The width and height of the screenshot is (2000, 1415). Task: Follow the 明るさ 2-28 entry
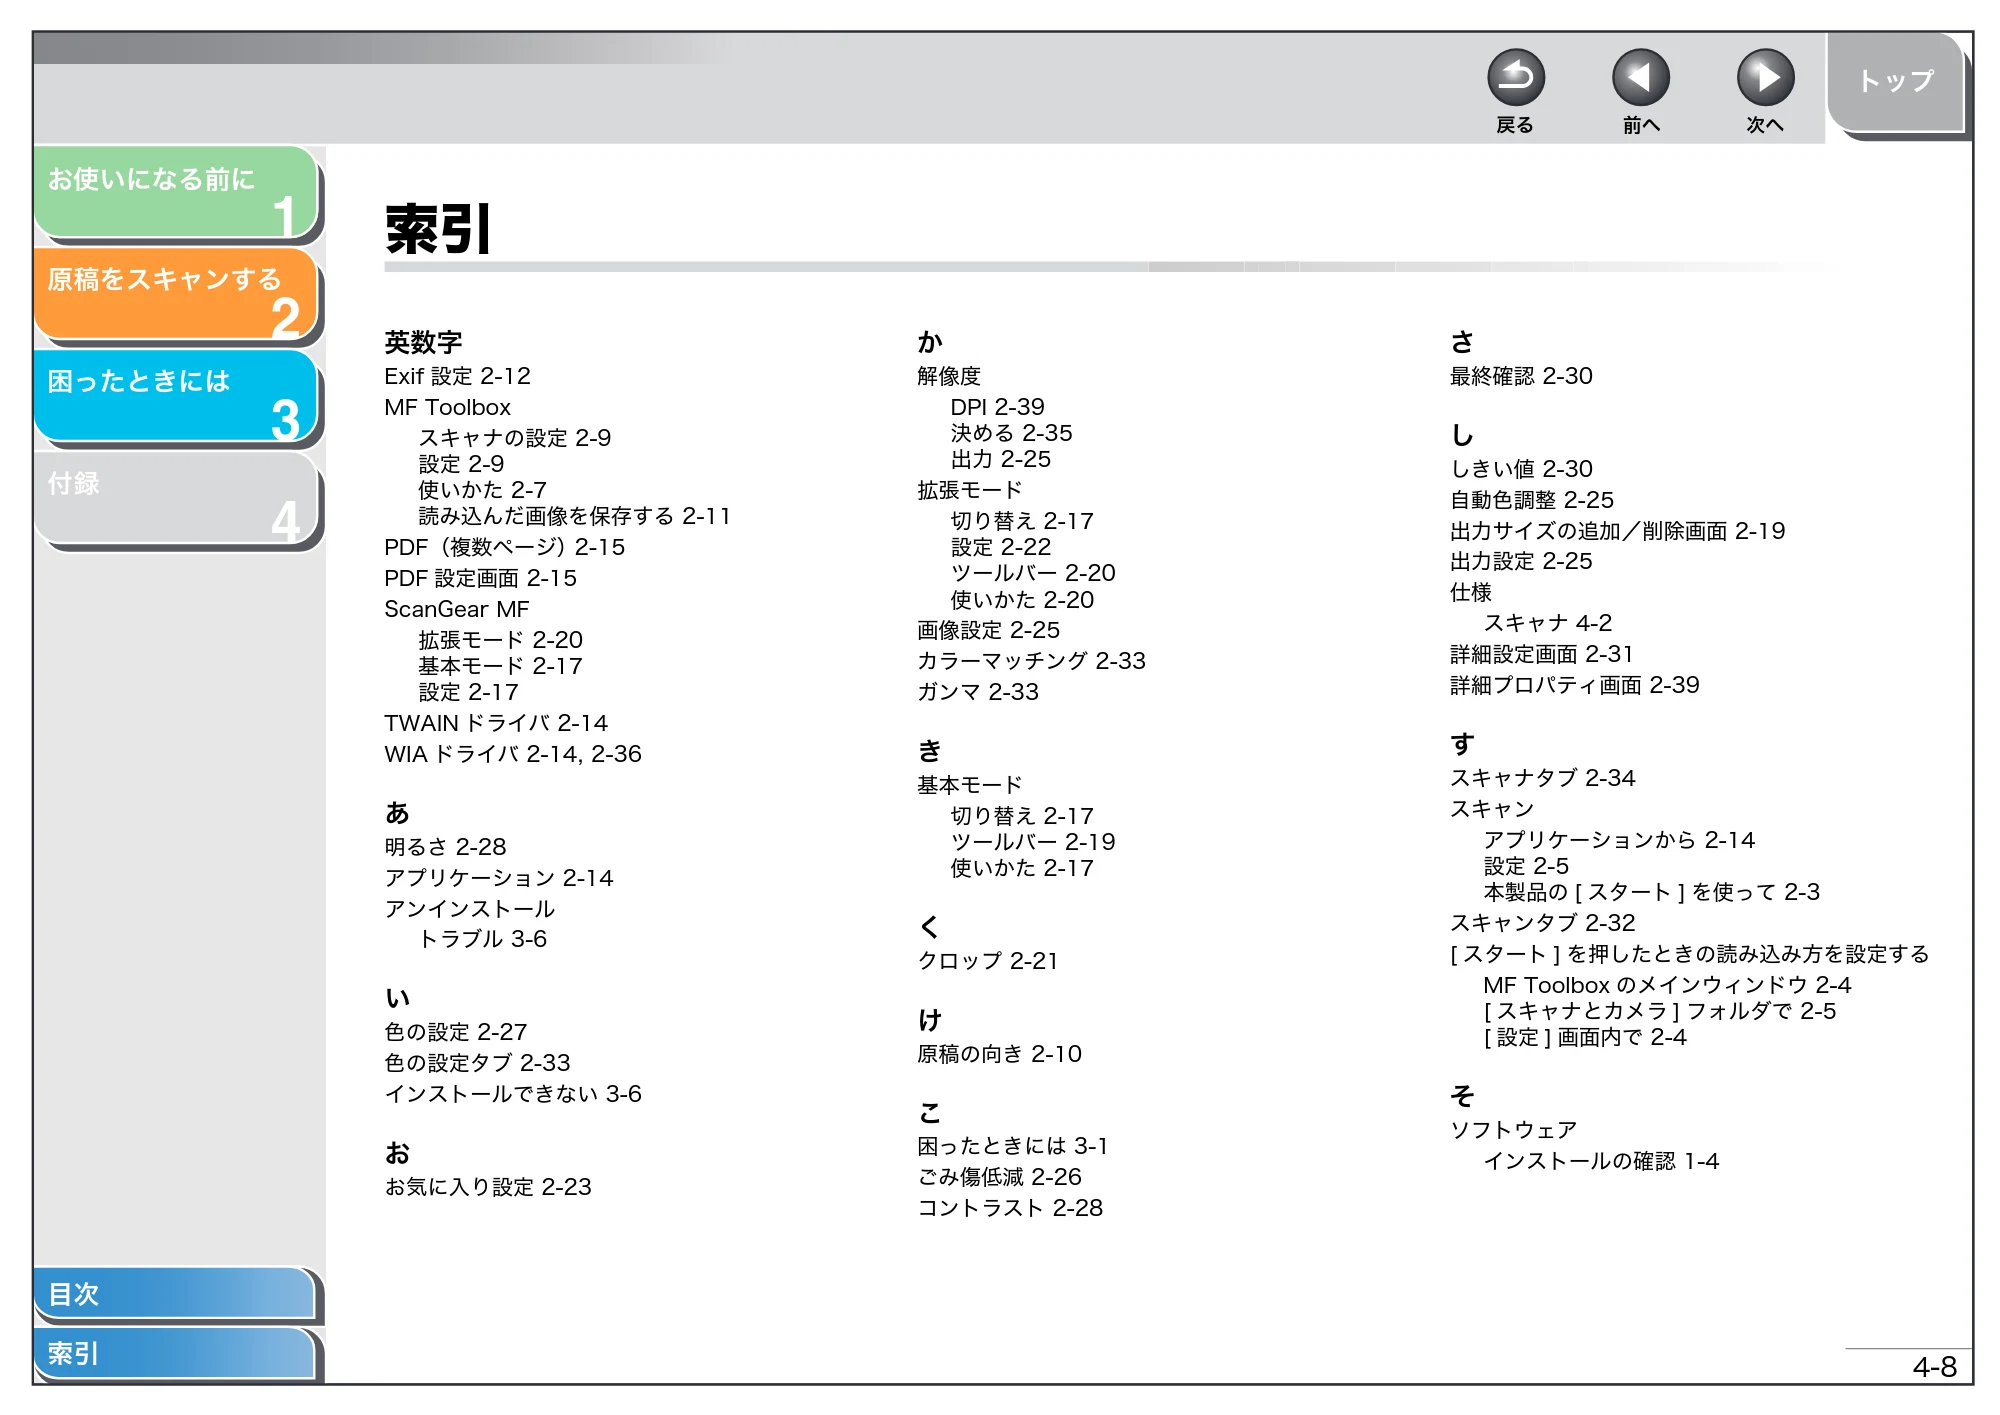click(x=445, y=847)
